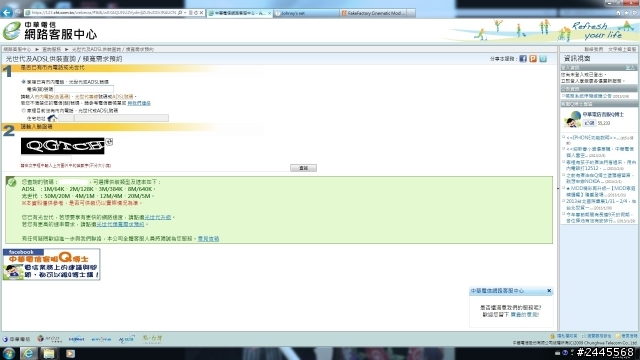Switch to Johney's.net tab
The image size is (640, 360).
pyautogui.click(x=306, y=13)
